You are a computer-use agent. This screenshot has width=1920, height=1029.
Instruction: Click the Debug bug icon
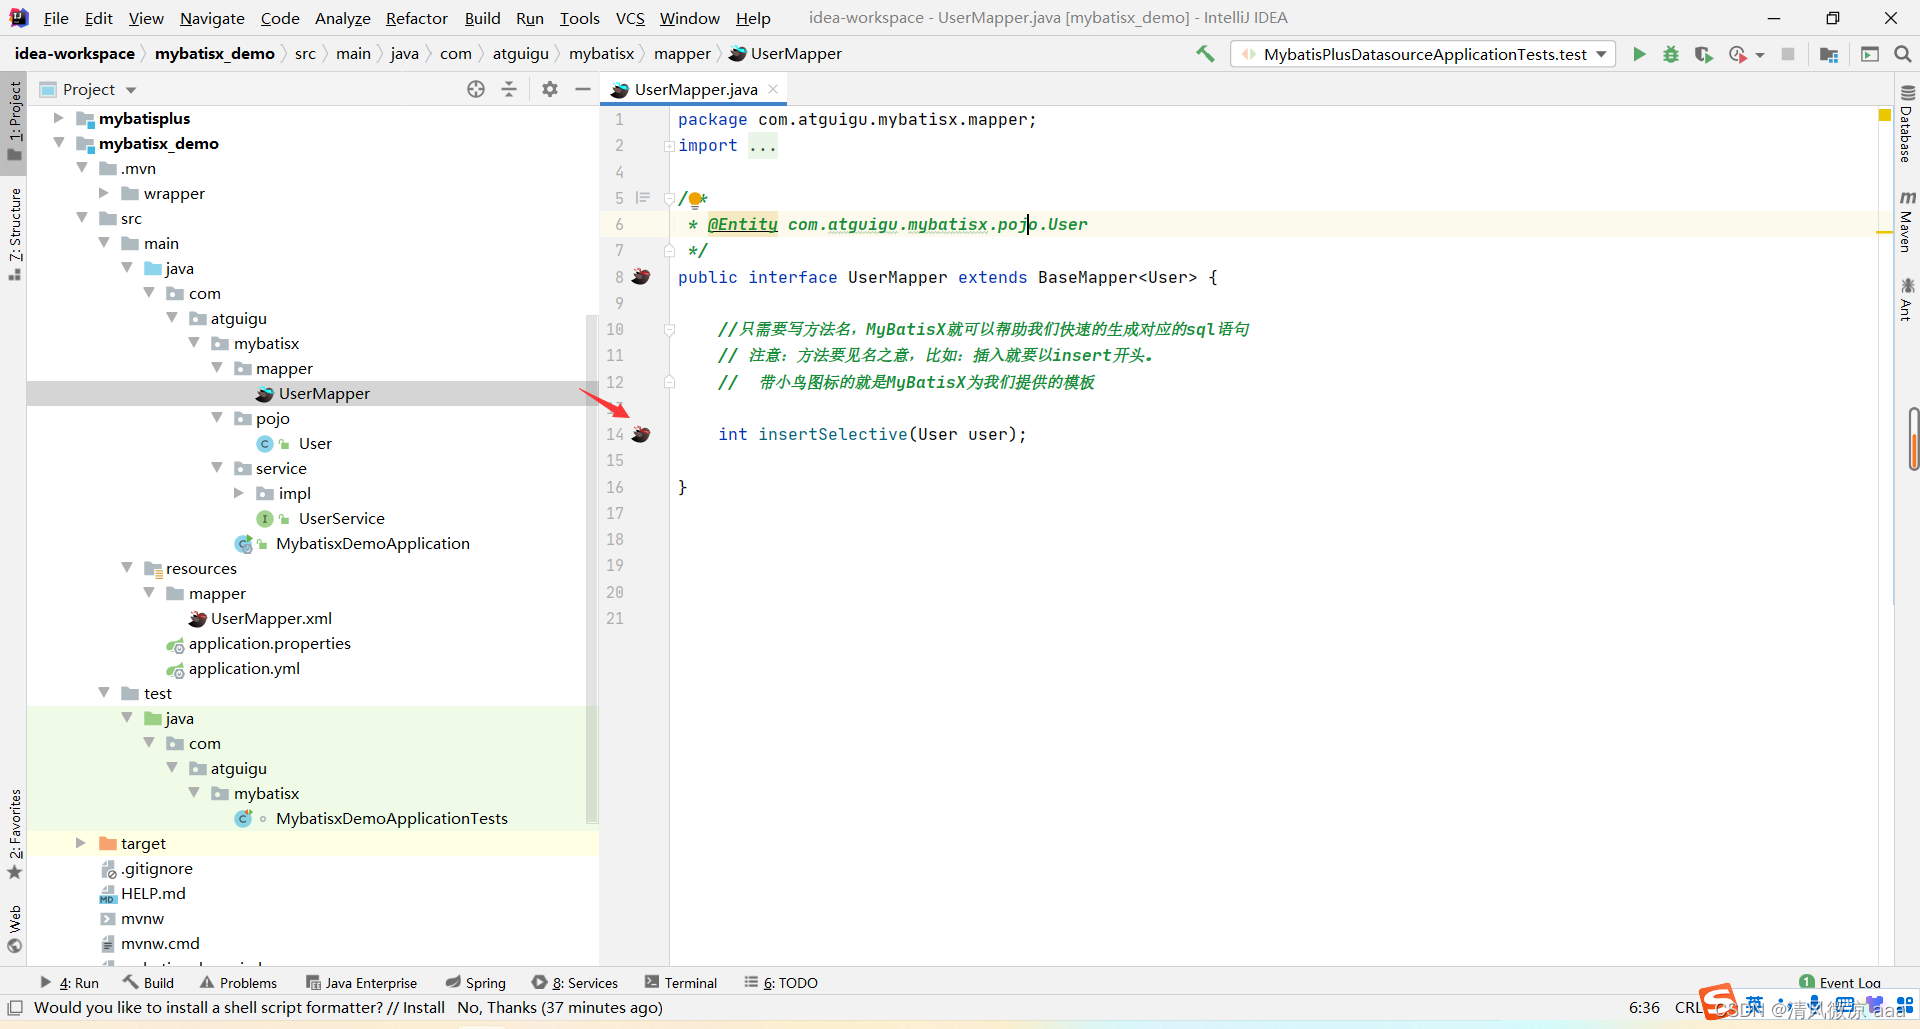(1670, 54)
